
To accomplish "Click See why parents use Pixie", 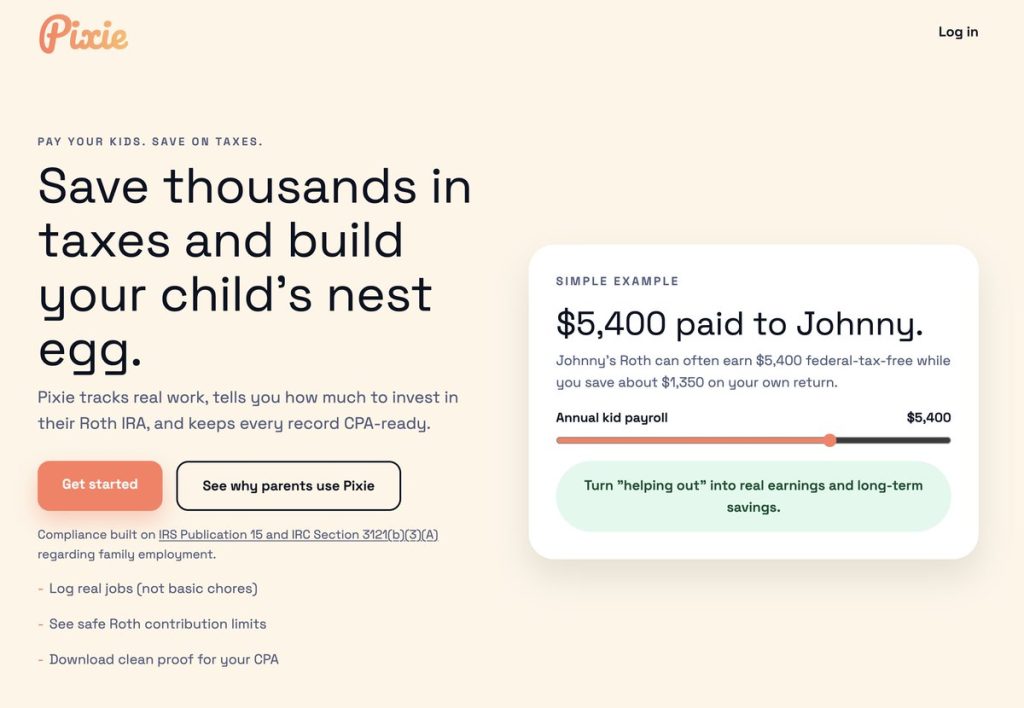I will click(x=288, y=486).
